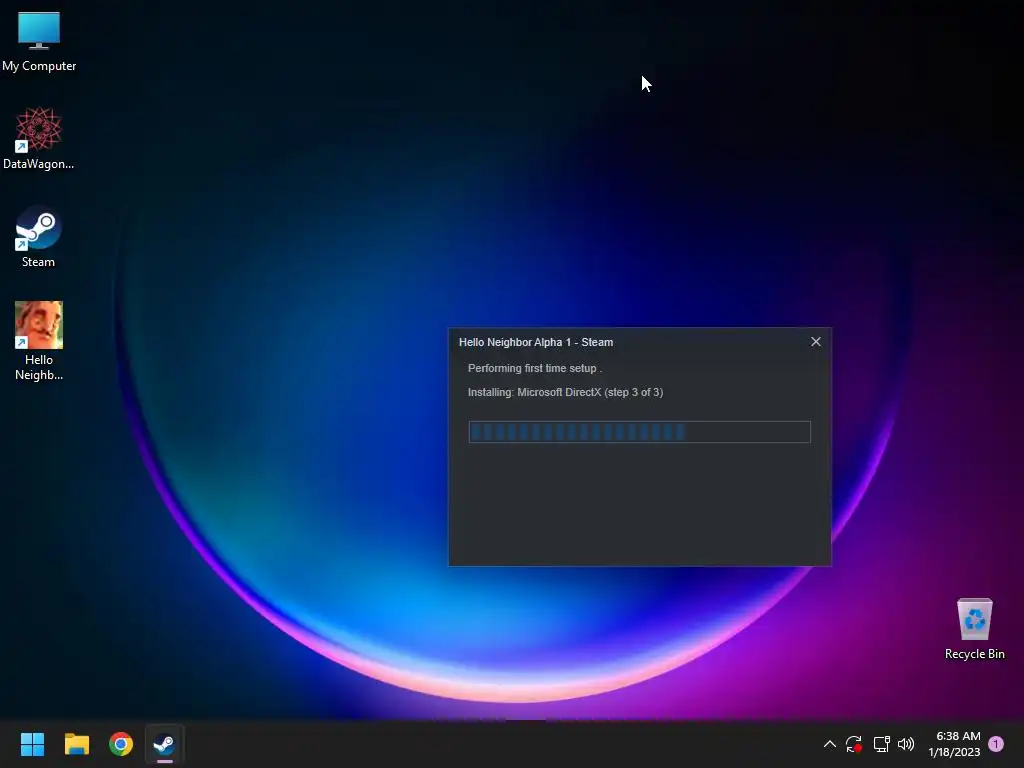Click the sync status tray icon
The image size is (1024, 768).
point(854,744)
